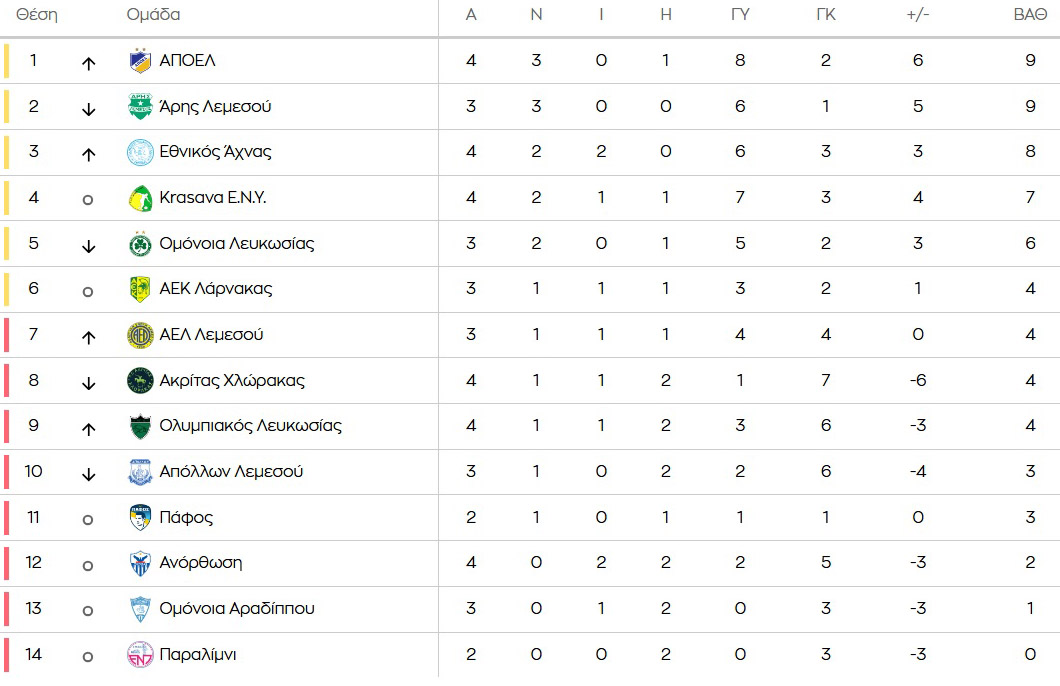Select the Krasava Ε.Ν.Υ. logo
The width and height of the screenshot is (1060, 686).
click(140, 198)
